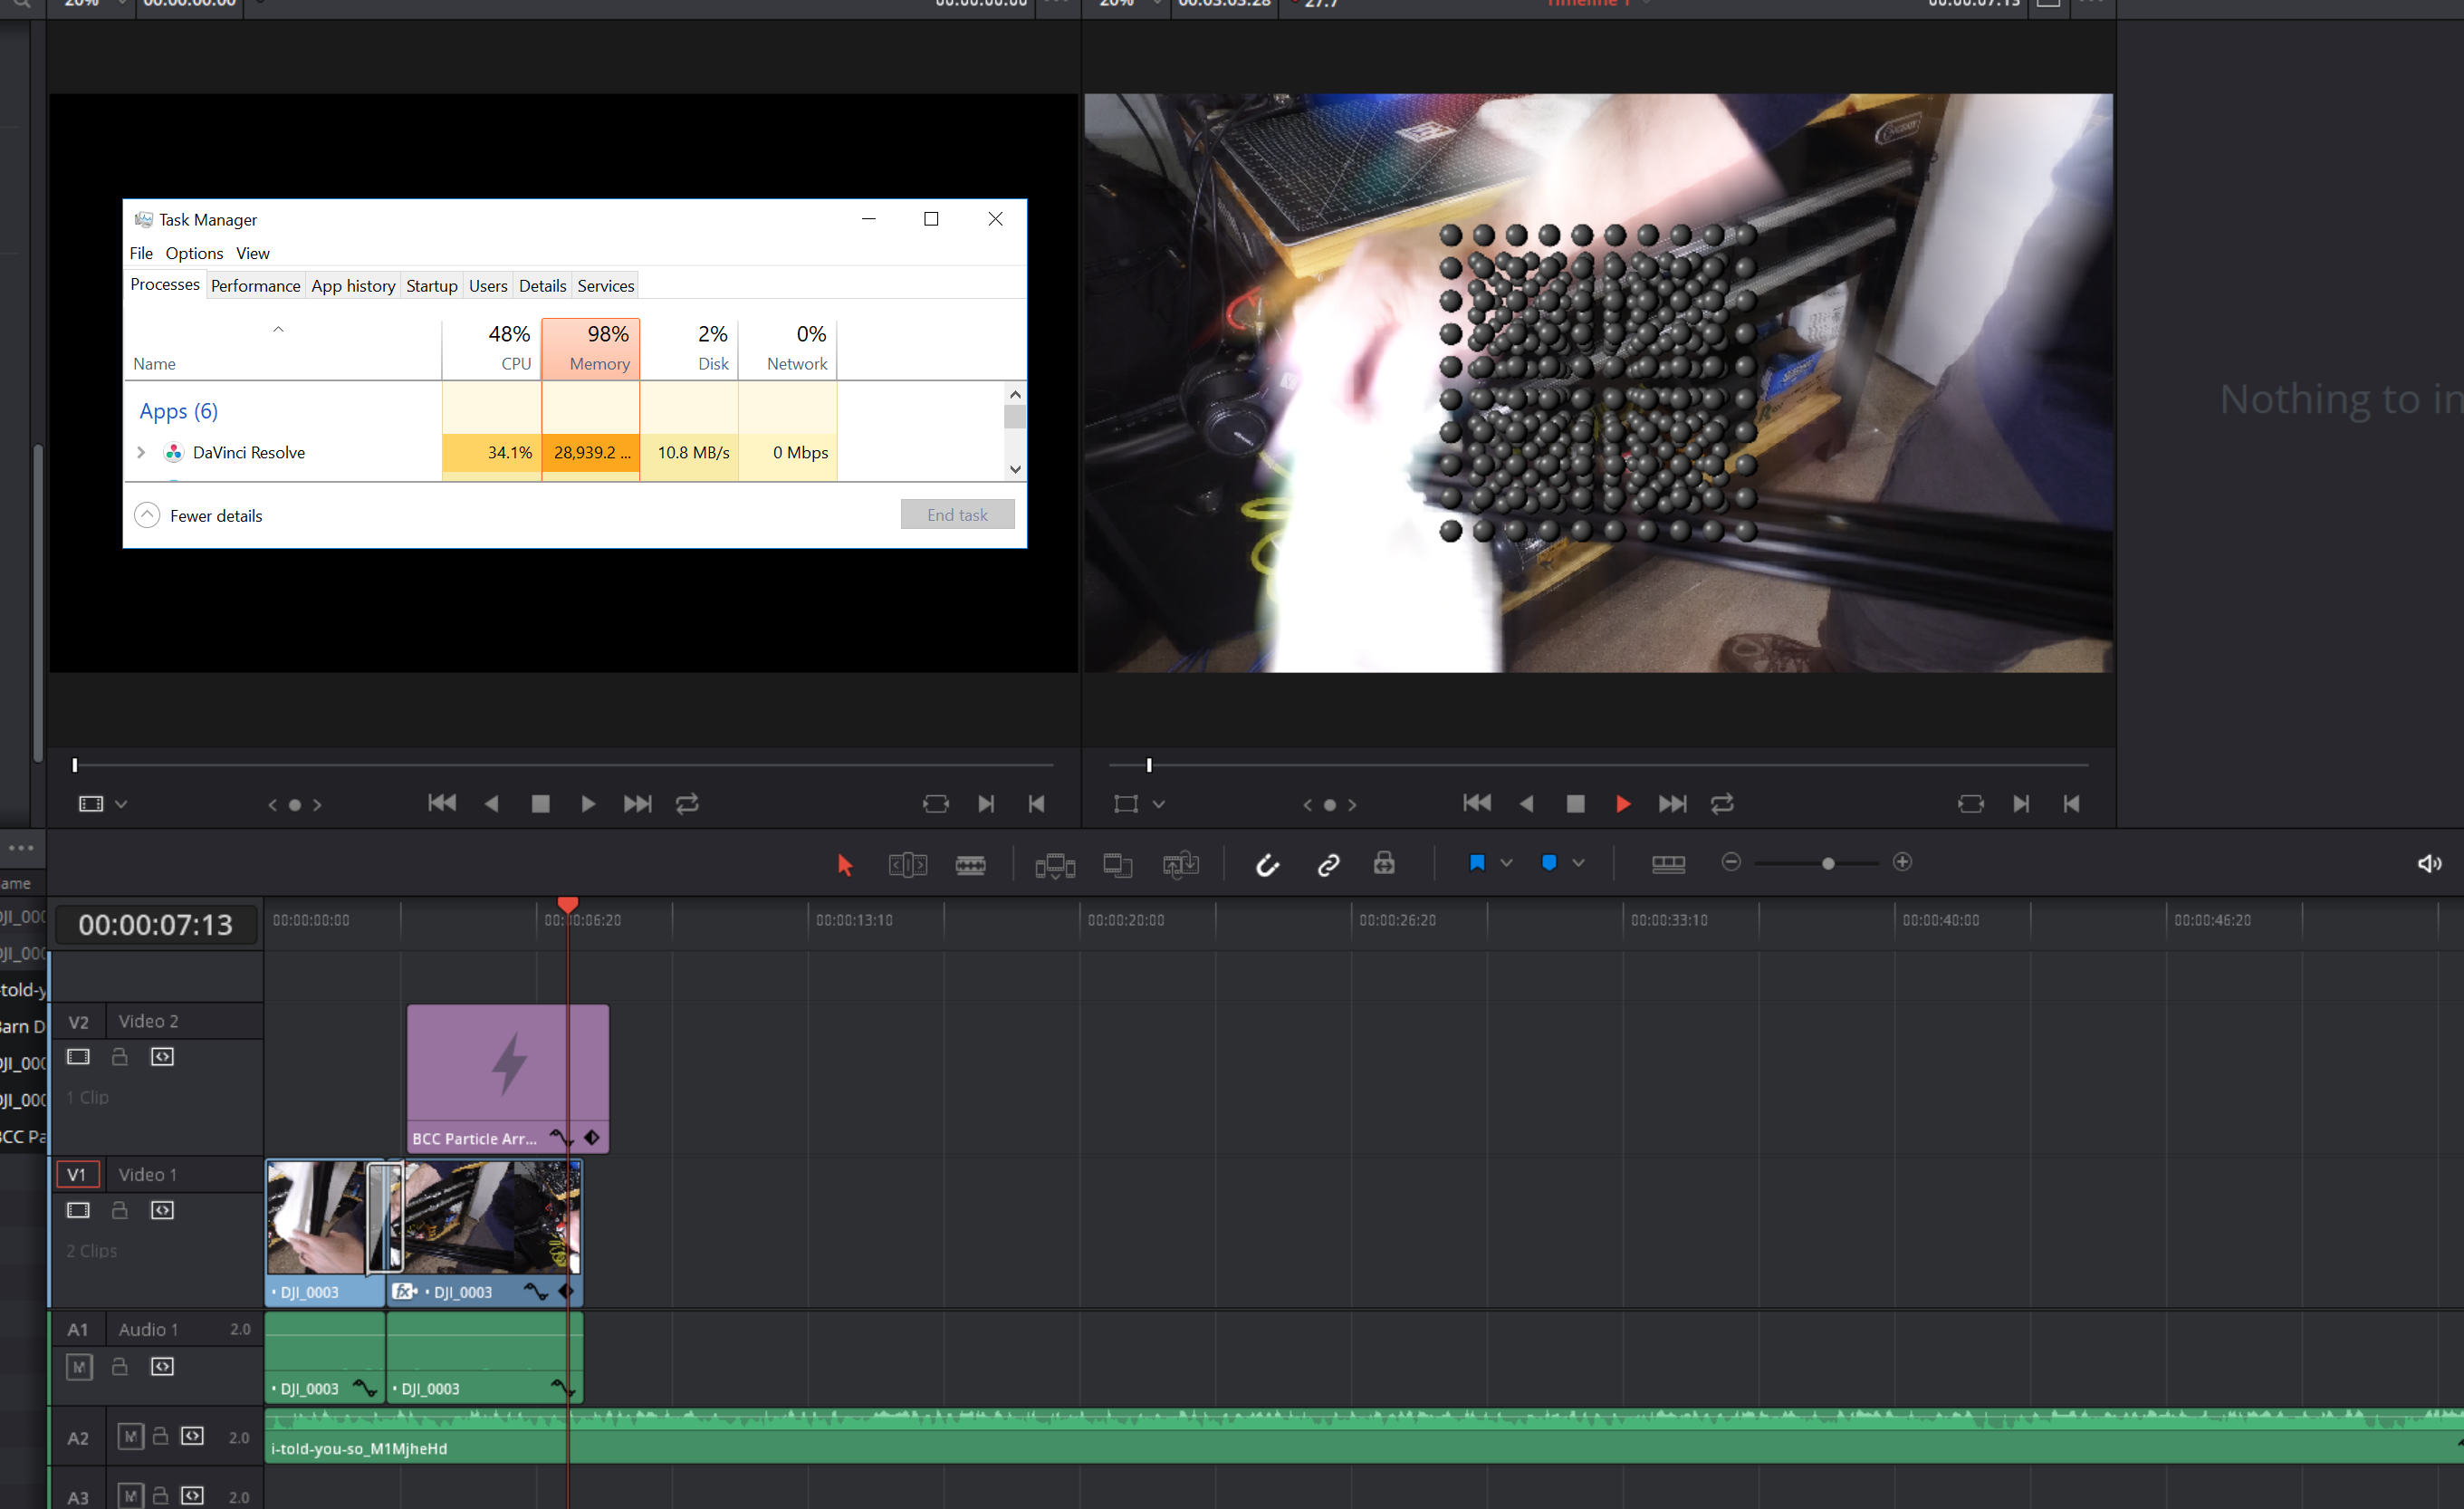Image resolution: width=2464 pixels, height=1509 pixels.
Task: Open flag color dropdown arrow
Action: tap(1506, 862)
